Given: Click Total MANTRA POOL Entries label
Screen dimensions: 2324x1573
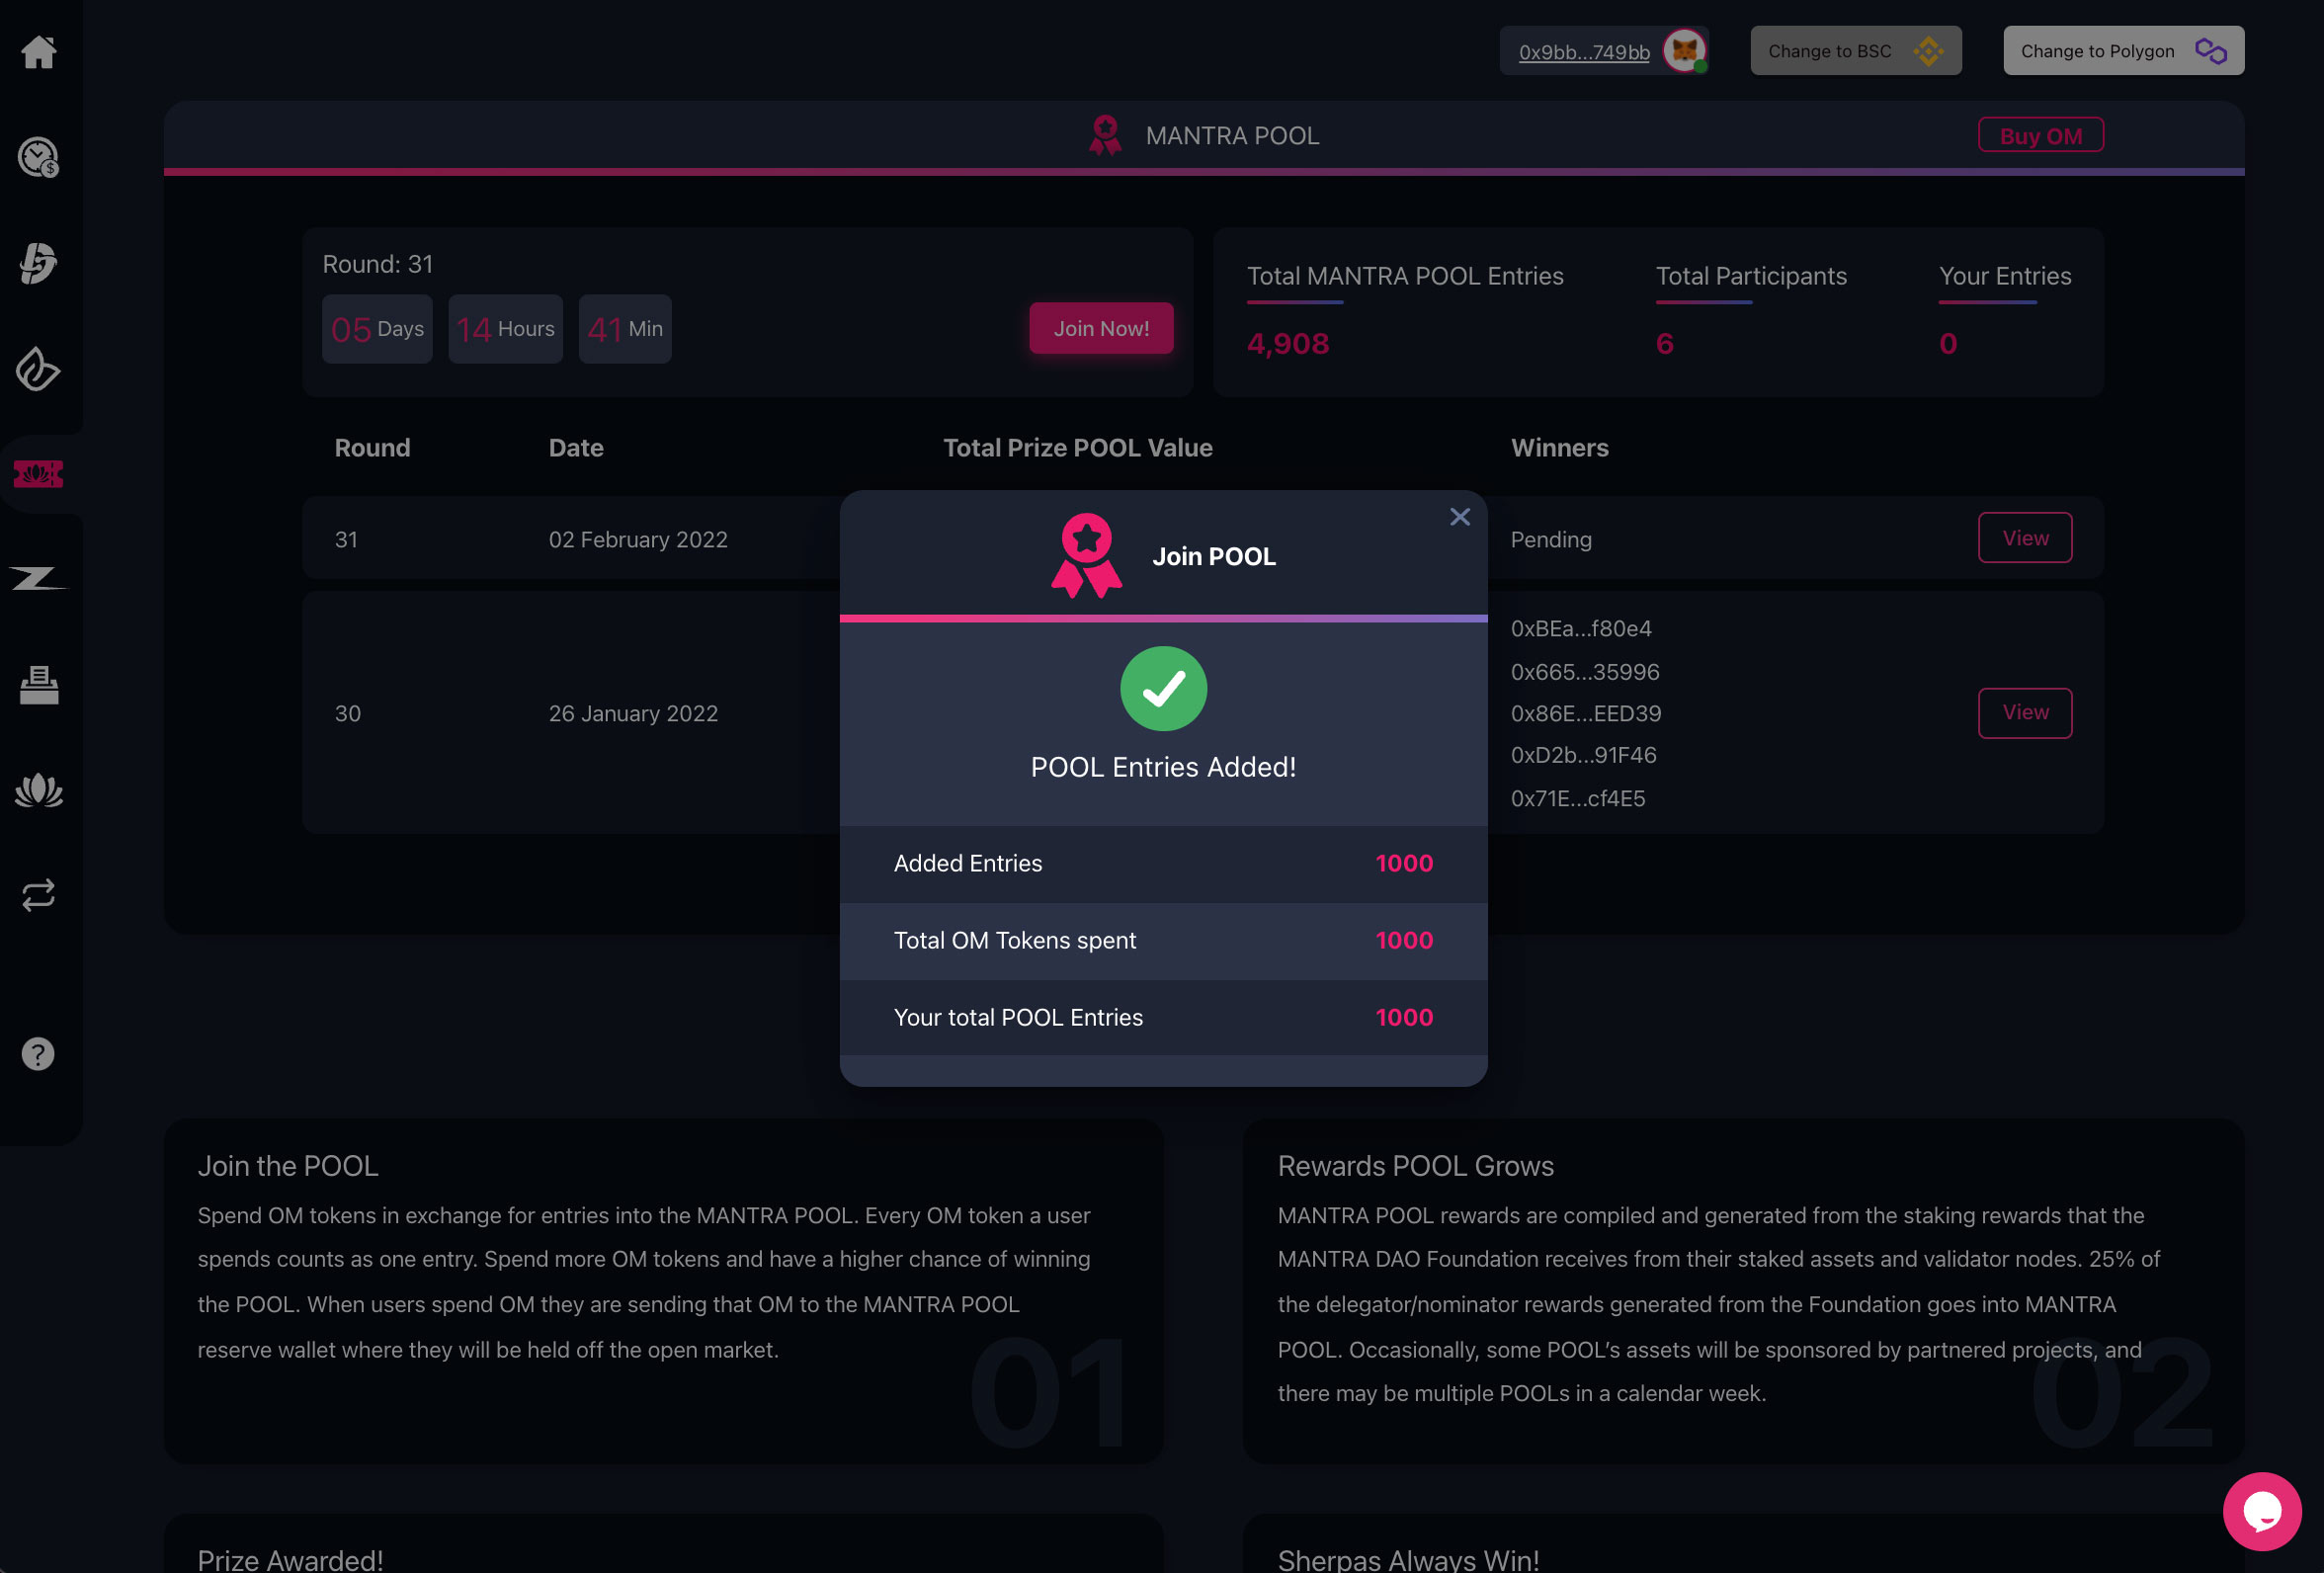Looking at the screenshot, I should [x=1405, y=276].
